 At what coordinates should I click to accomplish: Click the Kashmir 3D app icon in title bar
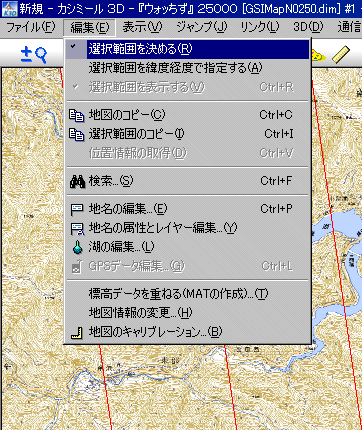(9, 9)
